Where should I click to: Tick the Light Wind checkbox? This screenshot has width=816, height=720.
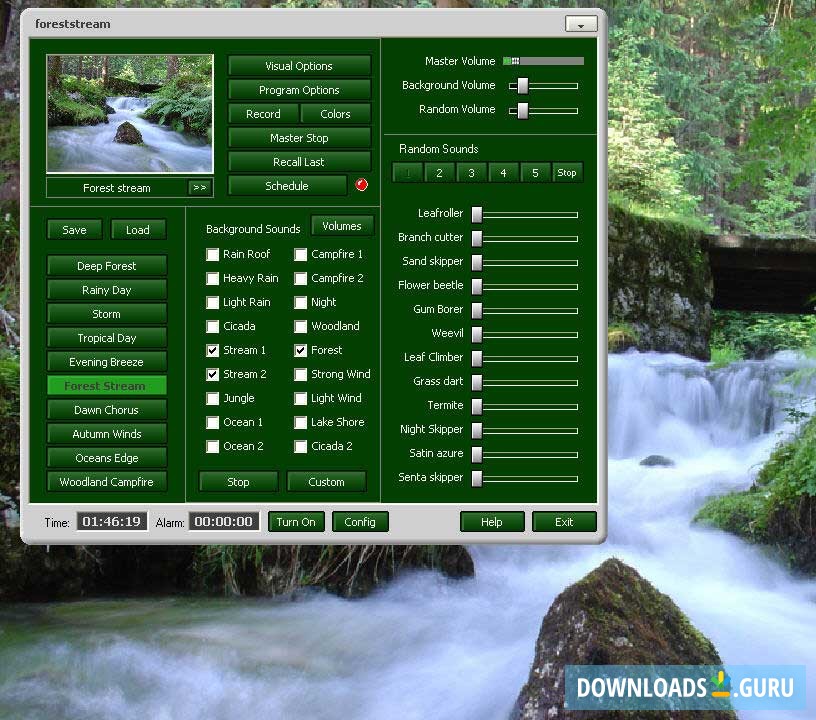[x=300, y=398]
